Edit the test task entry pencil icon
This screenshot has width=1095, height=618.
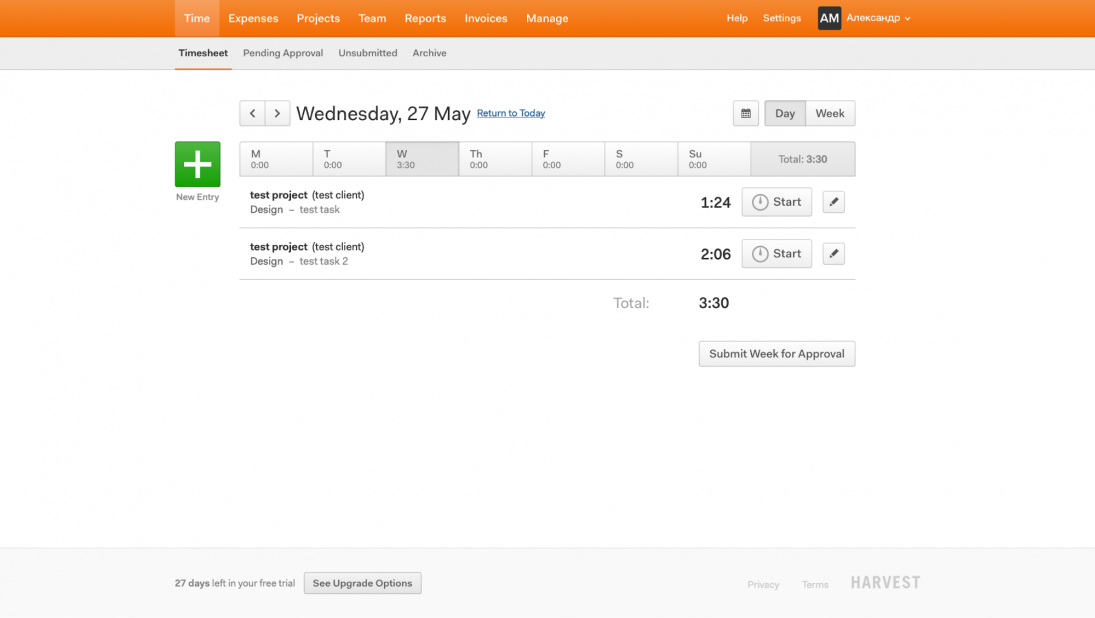[x=834, y=202]
